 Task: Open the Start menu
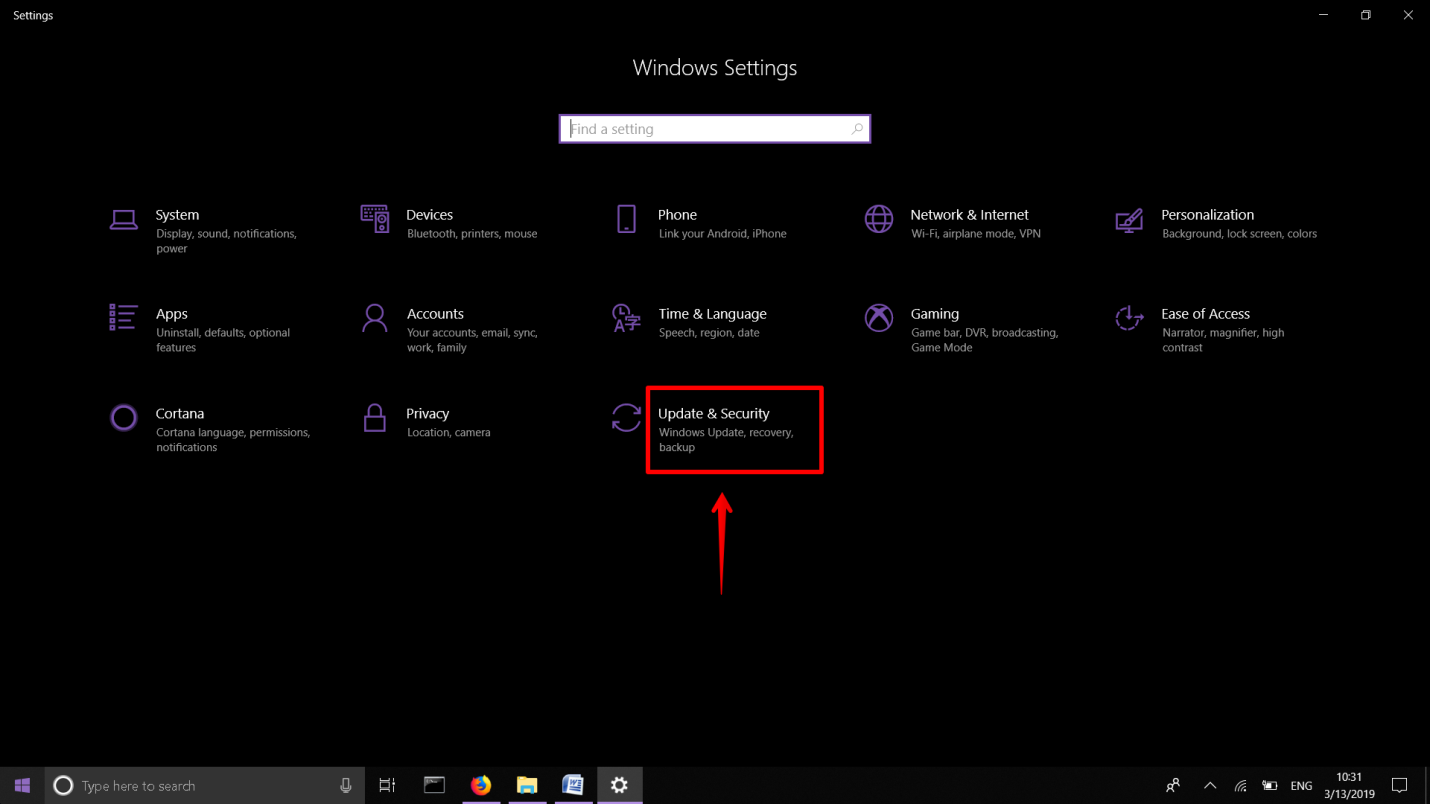pyautogui.click(x=21, y=786)
